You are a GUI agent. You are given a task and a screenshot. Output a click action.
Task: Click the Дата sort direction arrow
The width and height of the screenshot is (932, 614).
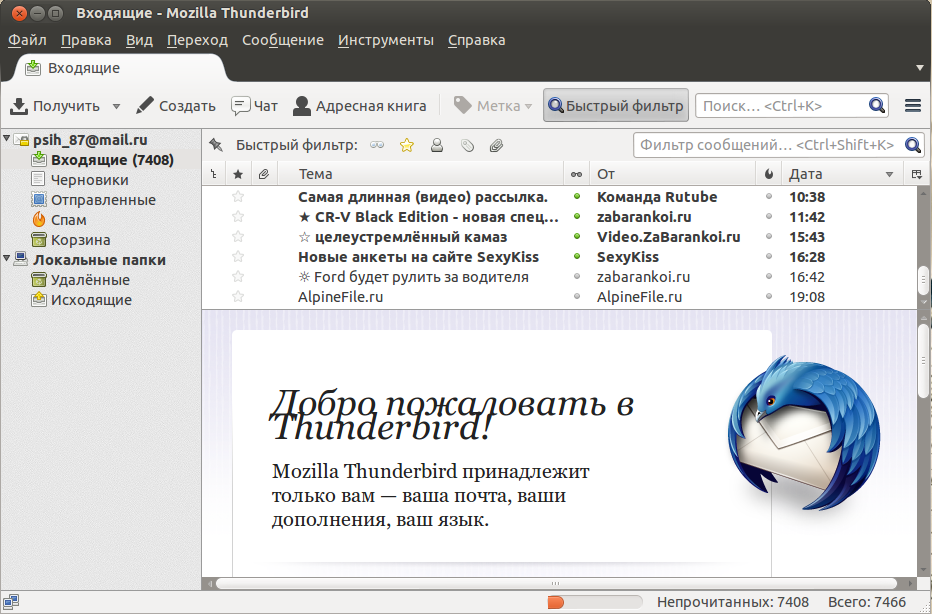[889, 174]
